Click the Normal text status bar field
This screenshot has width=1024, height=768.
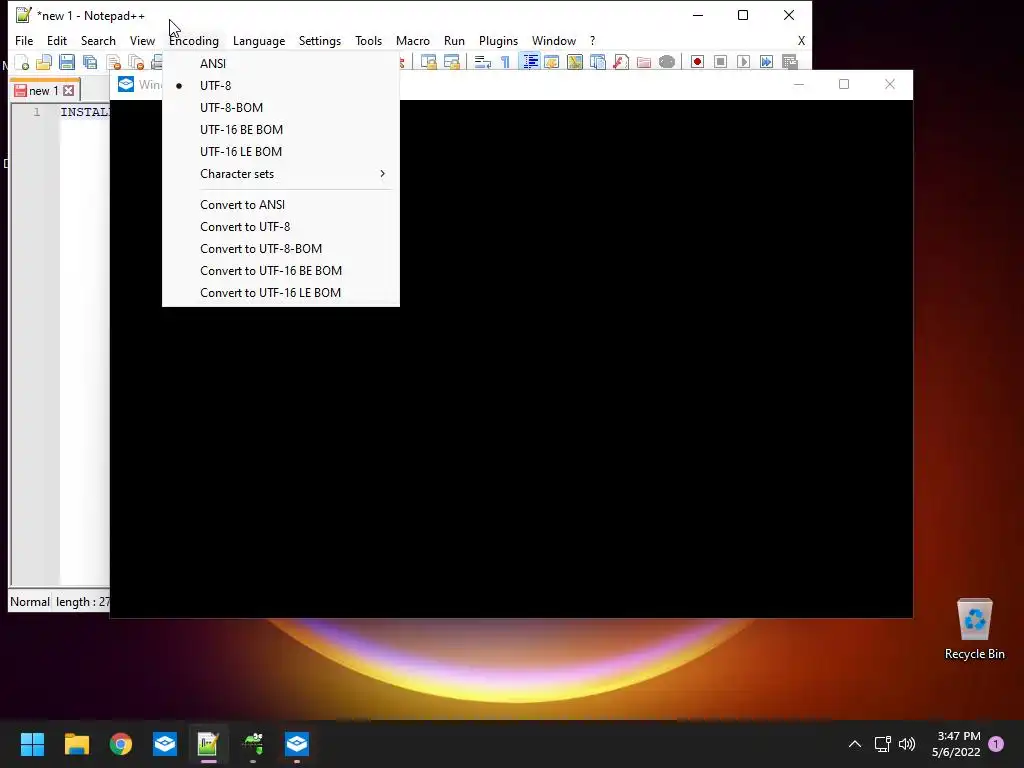[29, 601]
